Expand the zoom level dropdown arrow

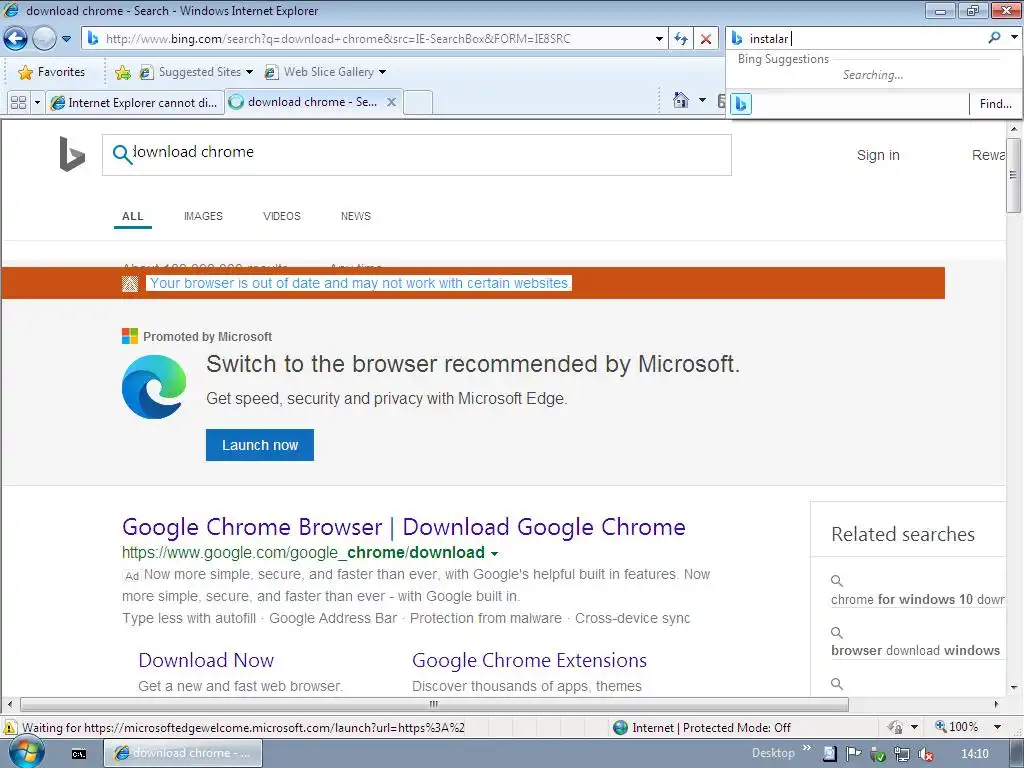(997, 727)
